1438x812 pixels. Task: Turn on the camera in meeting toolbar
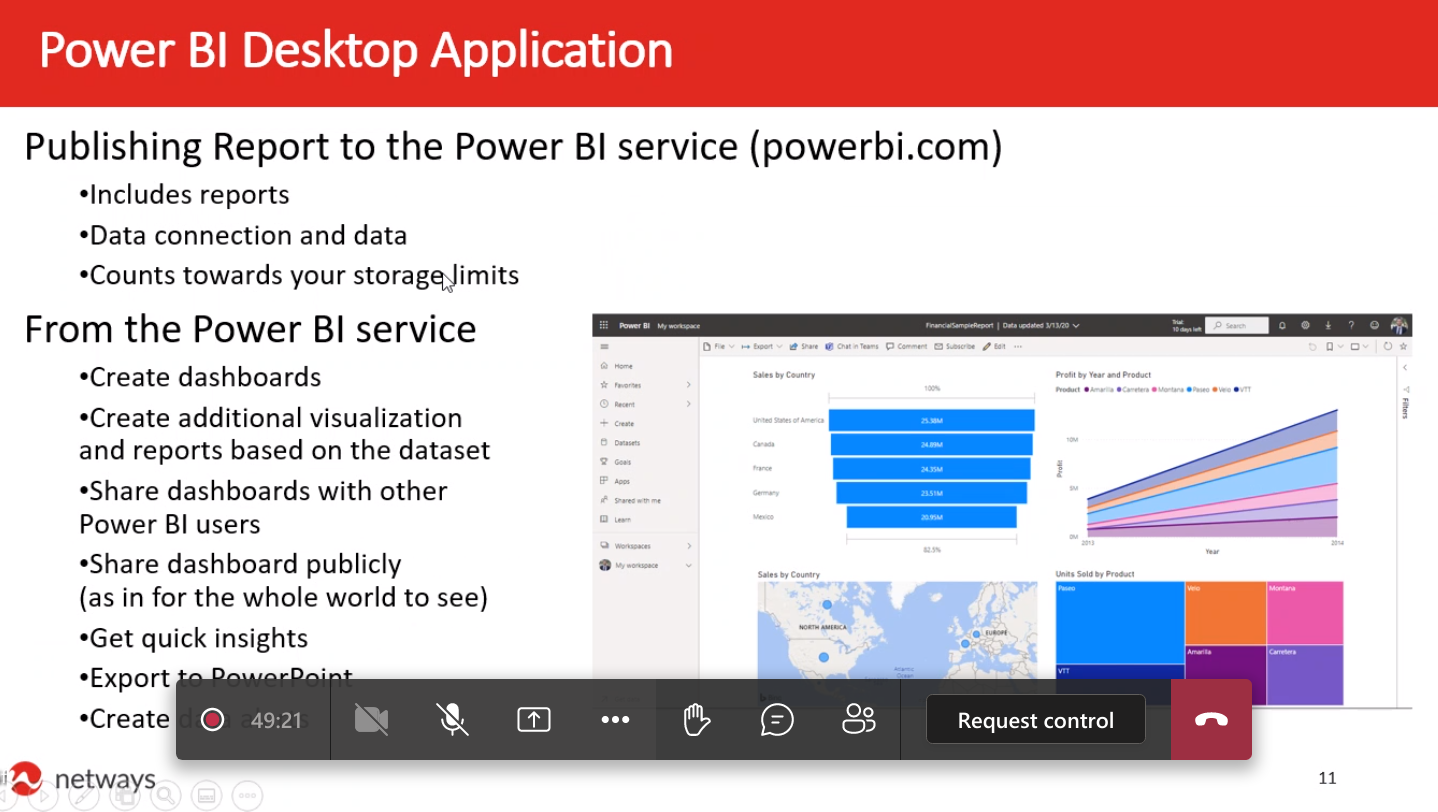point(371,720)
